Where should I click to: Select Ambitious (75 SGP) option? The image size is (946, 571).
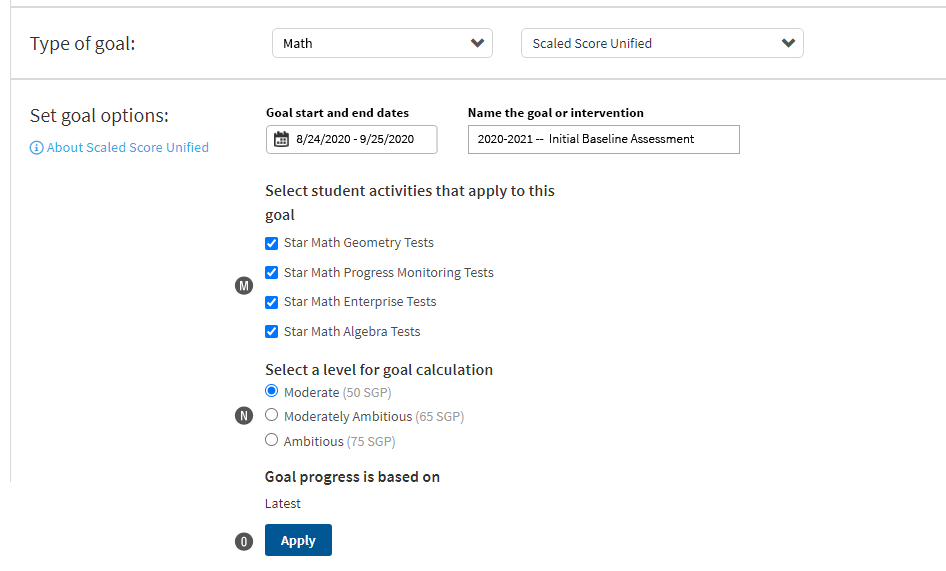(x=271, y=439)
